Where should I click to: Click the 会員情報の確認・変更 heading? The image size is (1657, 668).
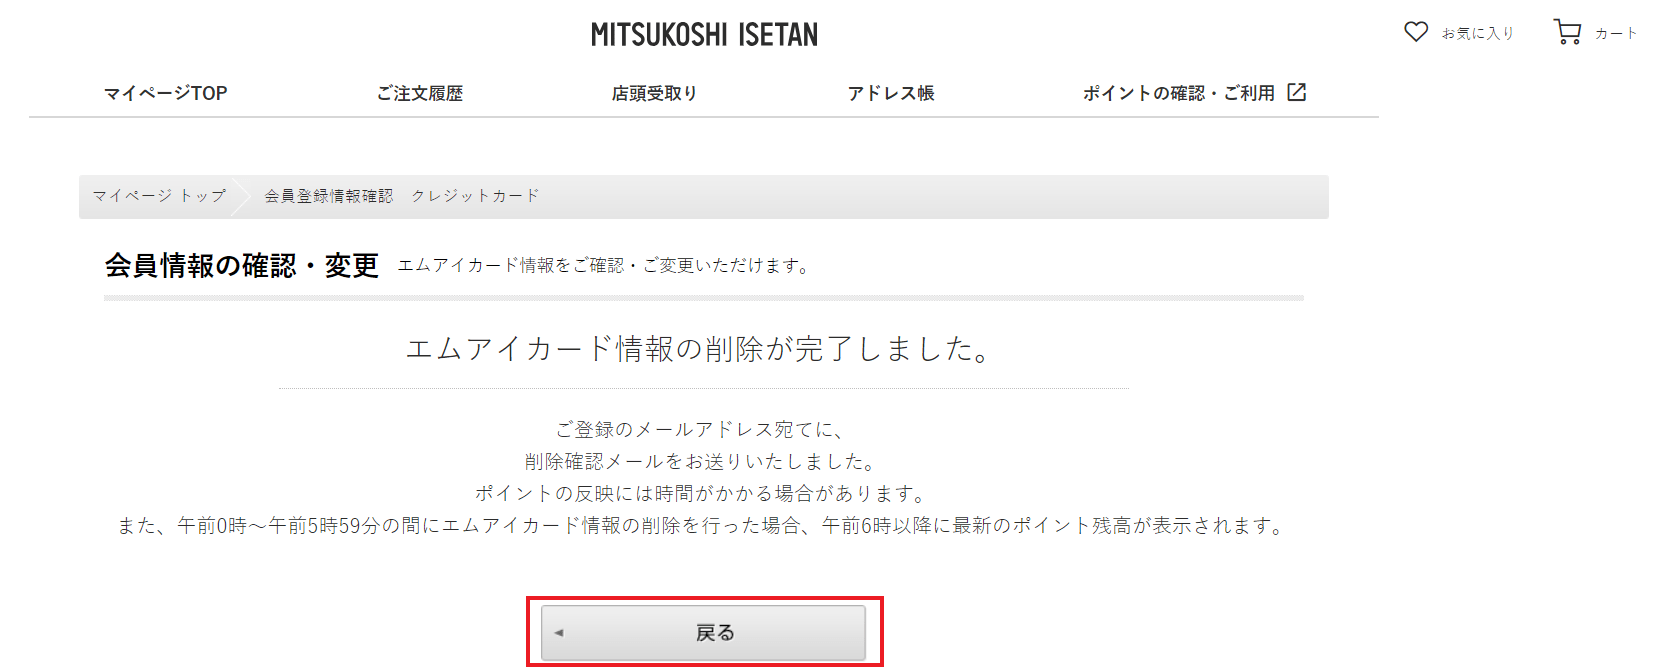(x=241, y=265)
